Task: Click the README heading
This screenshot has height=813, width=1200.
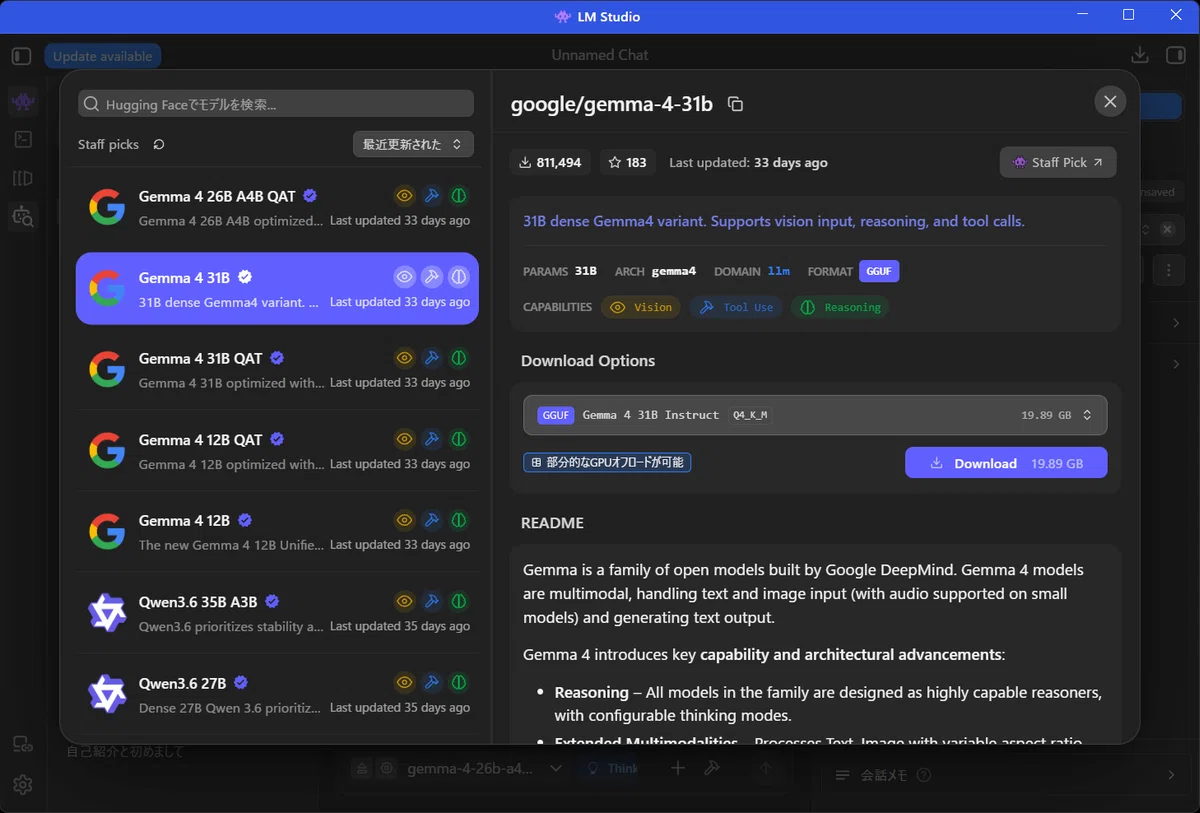Action: [x=552, y=523]
